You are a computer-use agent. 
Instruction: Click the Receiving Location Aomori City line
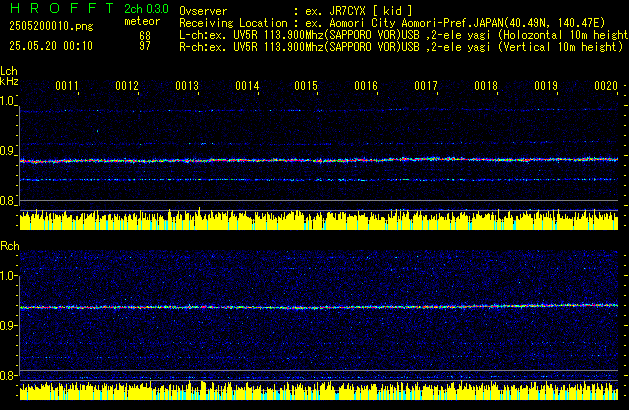pos(392,23)
